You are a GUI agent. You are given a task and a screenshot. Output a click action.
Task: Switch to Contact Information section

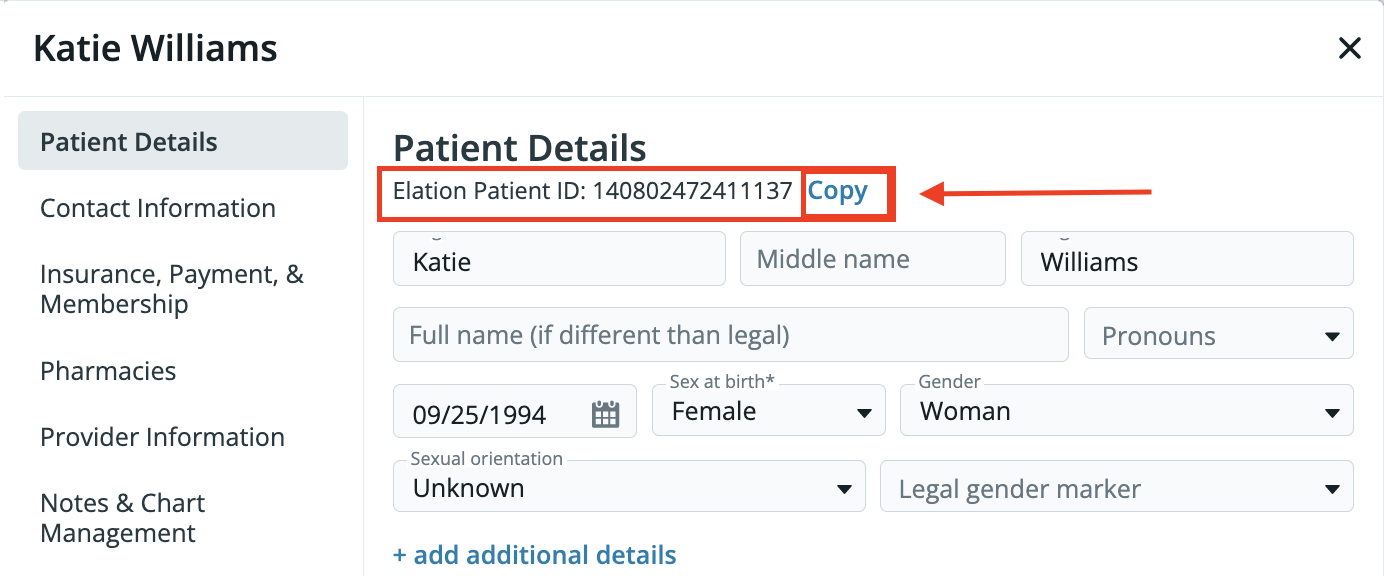[158, 208]
